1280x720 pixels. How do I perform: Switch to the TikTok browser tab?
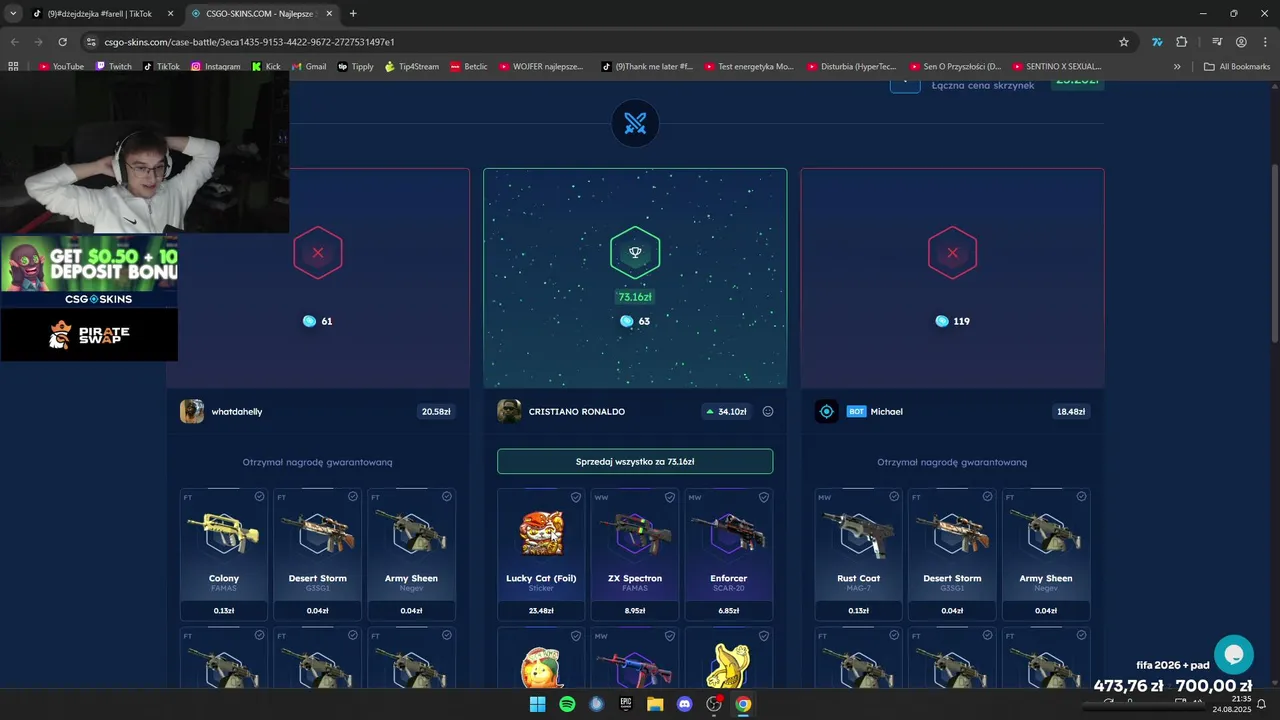point(102,14)
